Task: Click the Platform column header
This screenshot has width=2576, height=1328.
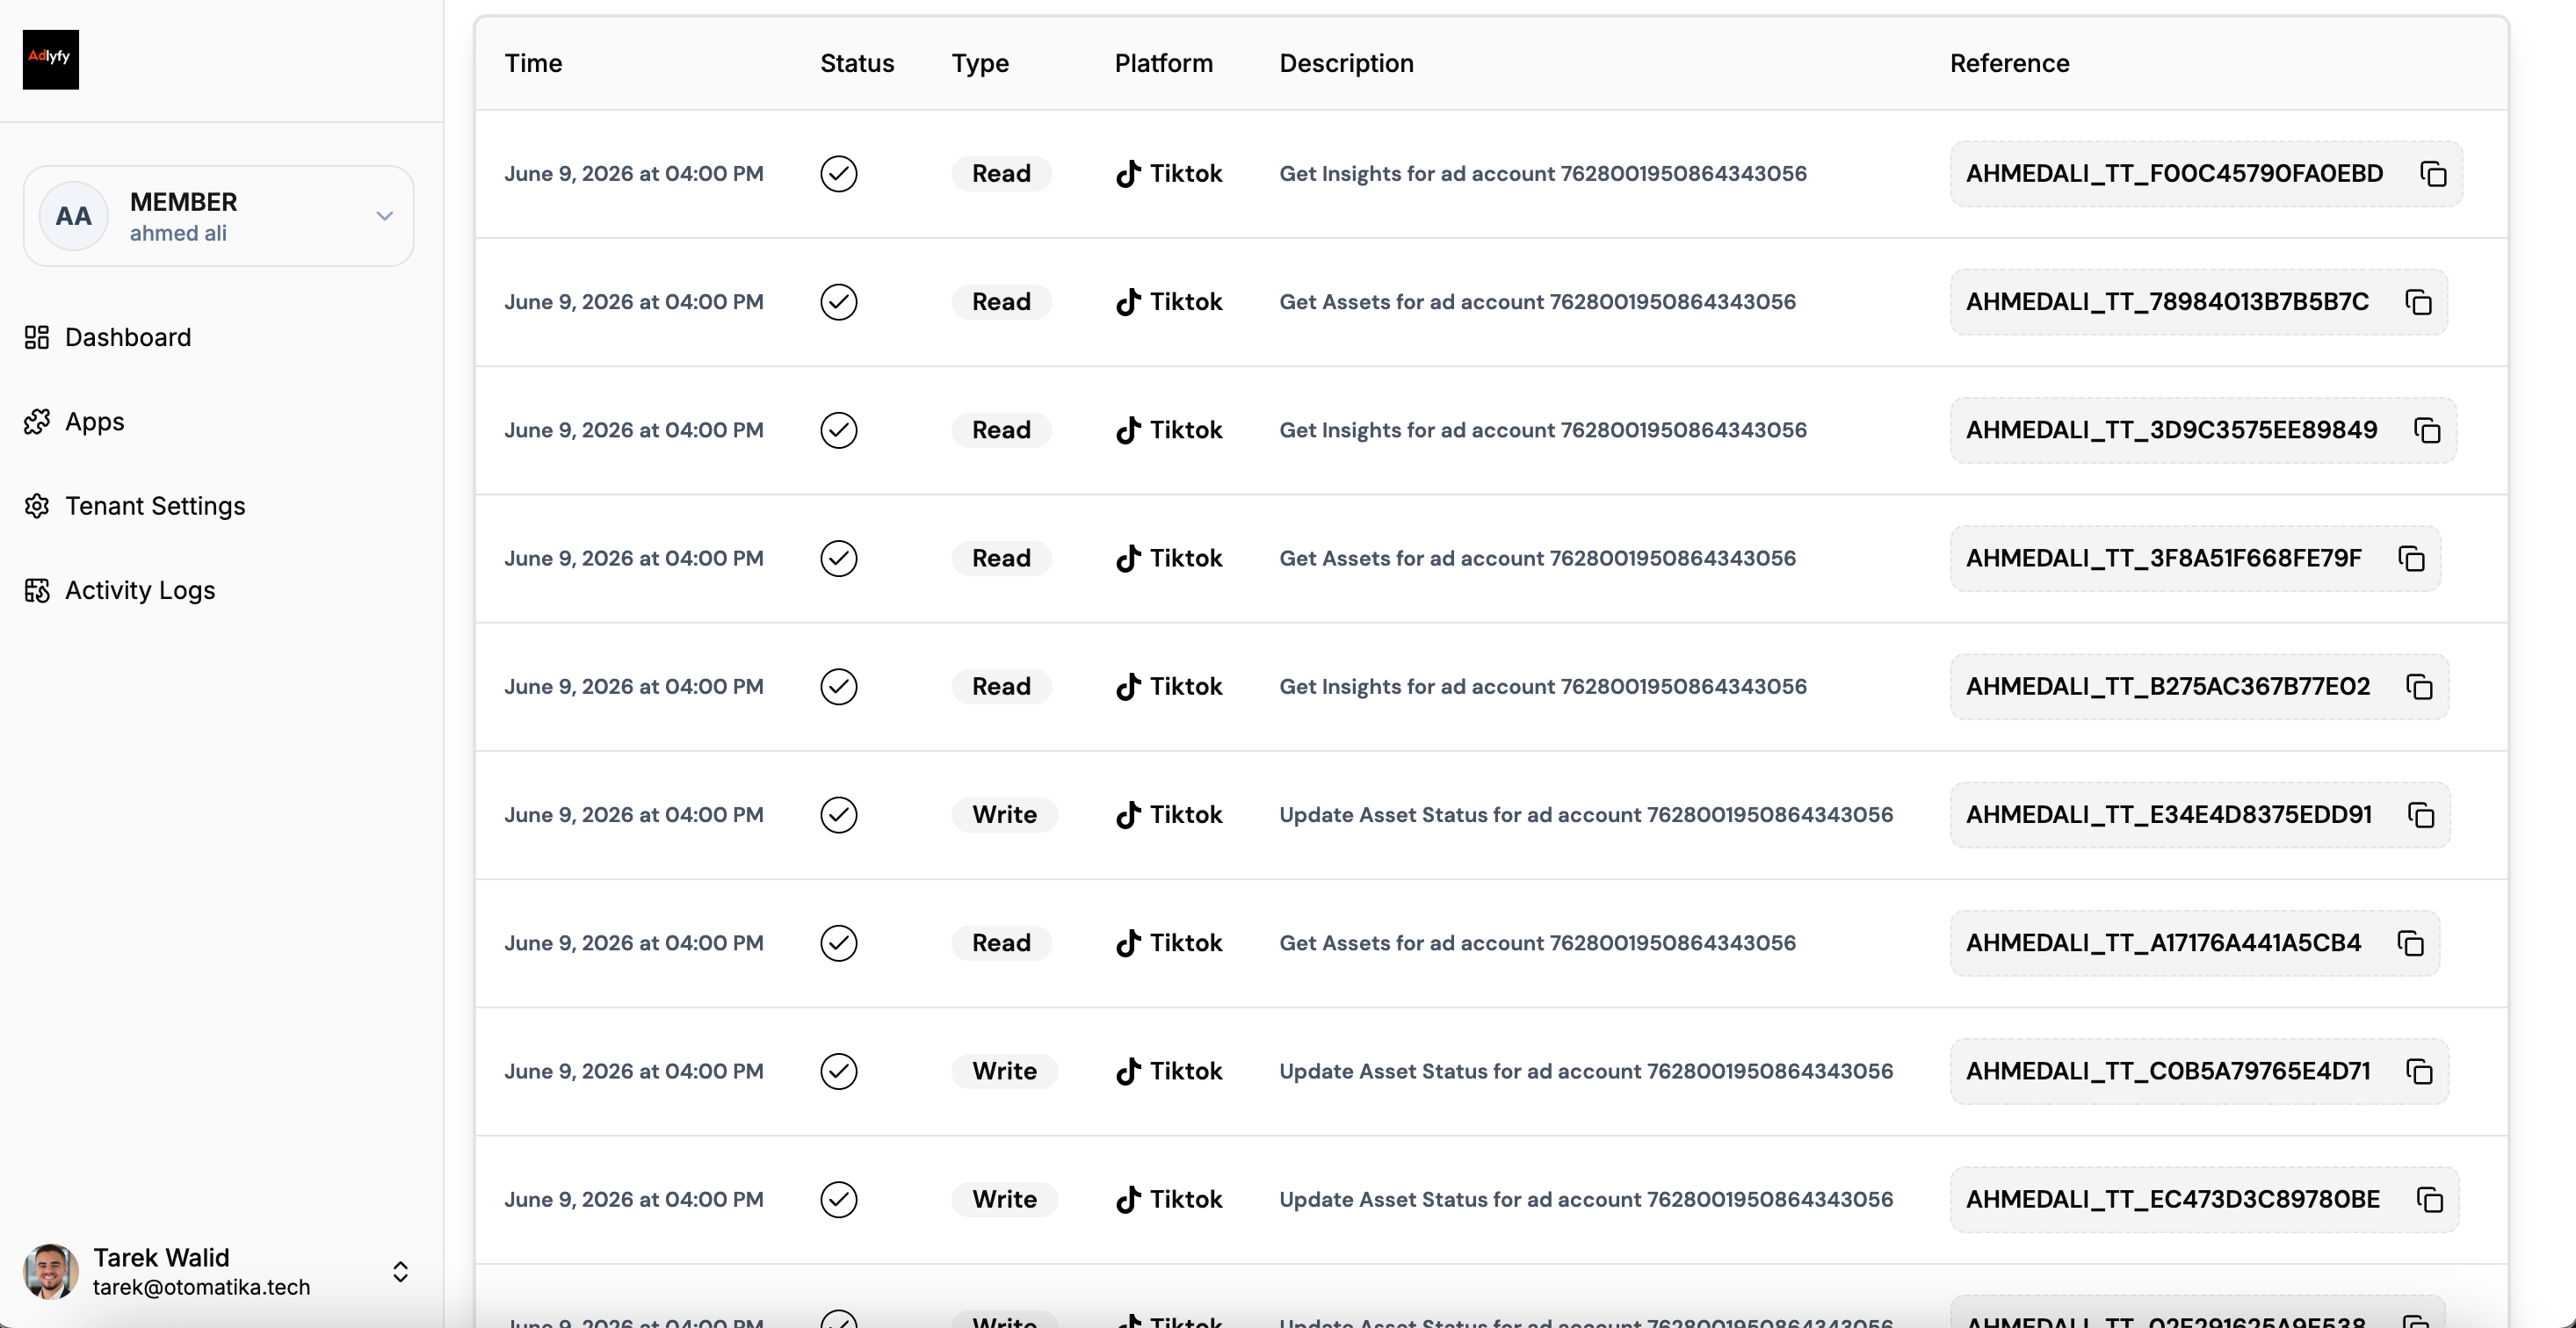Action: [x=1163, y=63]
